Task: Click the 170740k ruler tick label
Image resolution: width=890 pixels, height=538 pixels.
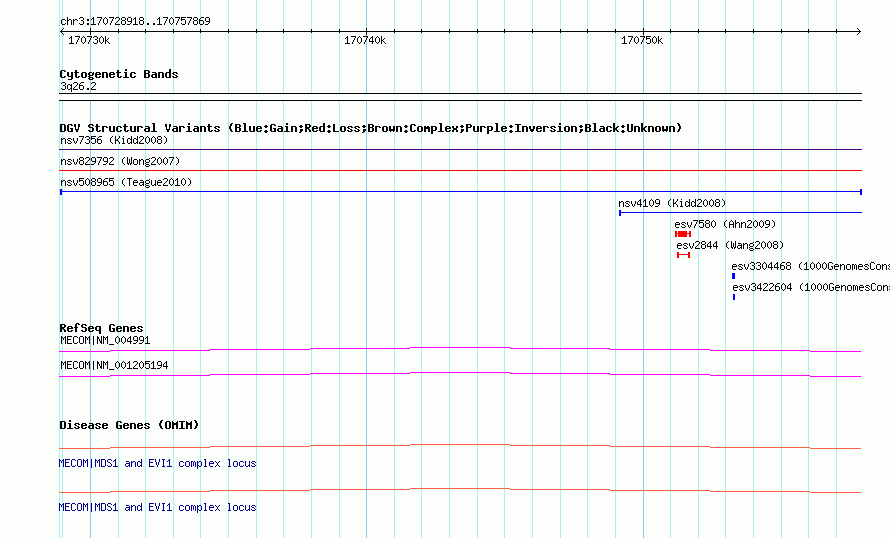Action: click(x=365, y=40)
